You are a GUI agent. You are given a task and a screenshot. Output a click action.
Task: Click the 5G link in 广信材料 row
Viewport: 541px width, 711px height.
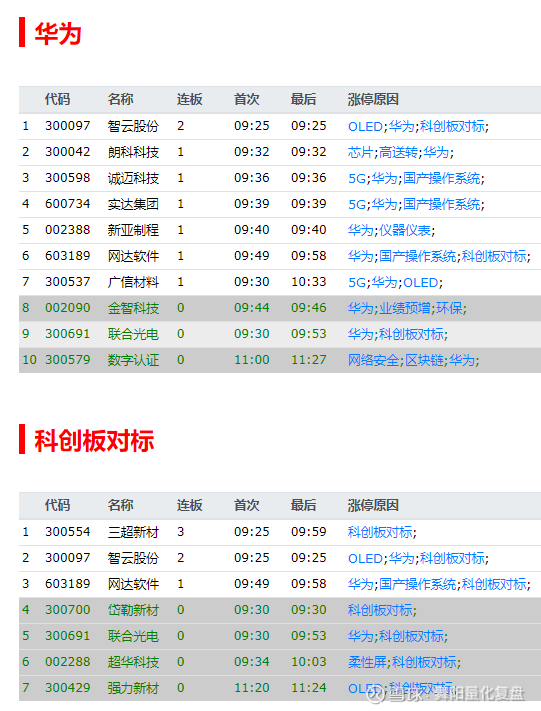[x=356, y=282]
